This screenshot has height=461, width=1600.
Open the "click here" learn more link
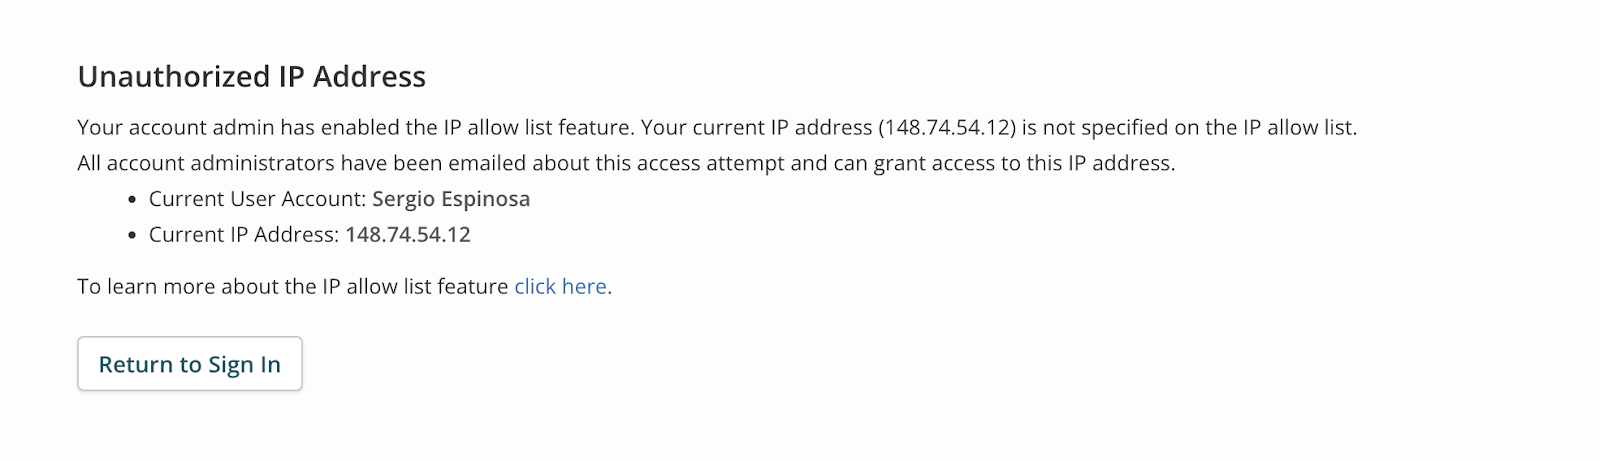tap(560, 287)
